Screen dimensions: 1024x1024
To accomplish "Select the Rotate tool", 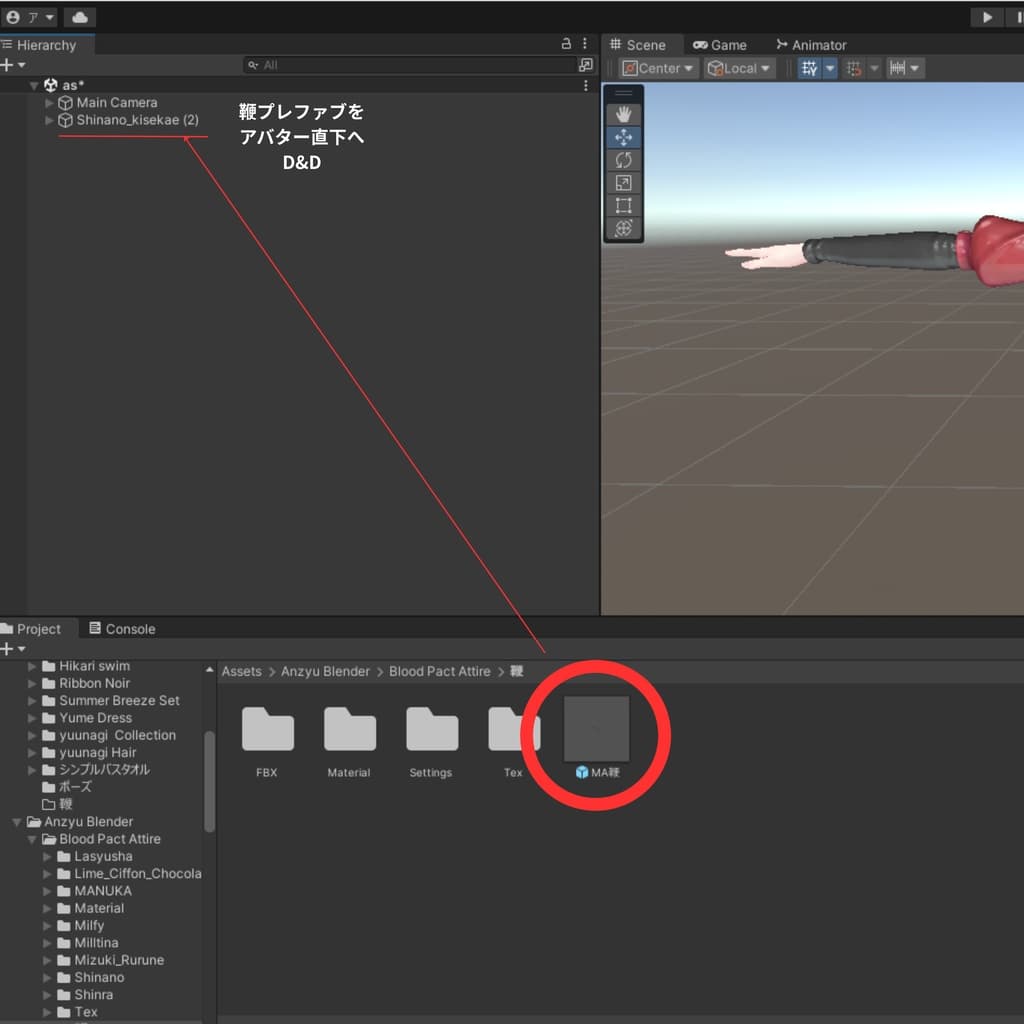I will (623, 160).
